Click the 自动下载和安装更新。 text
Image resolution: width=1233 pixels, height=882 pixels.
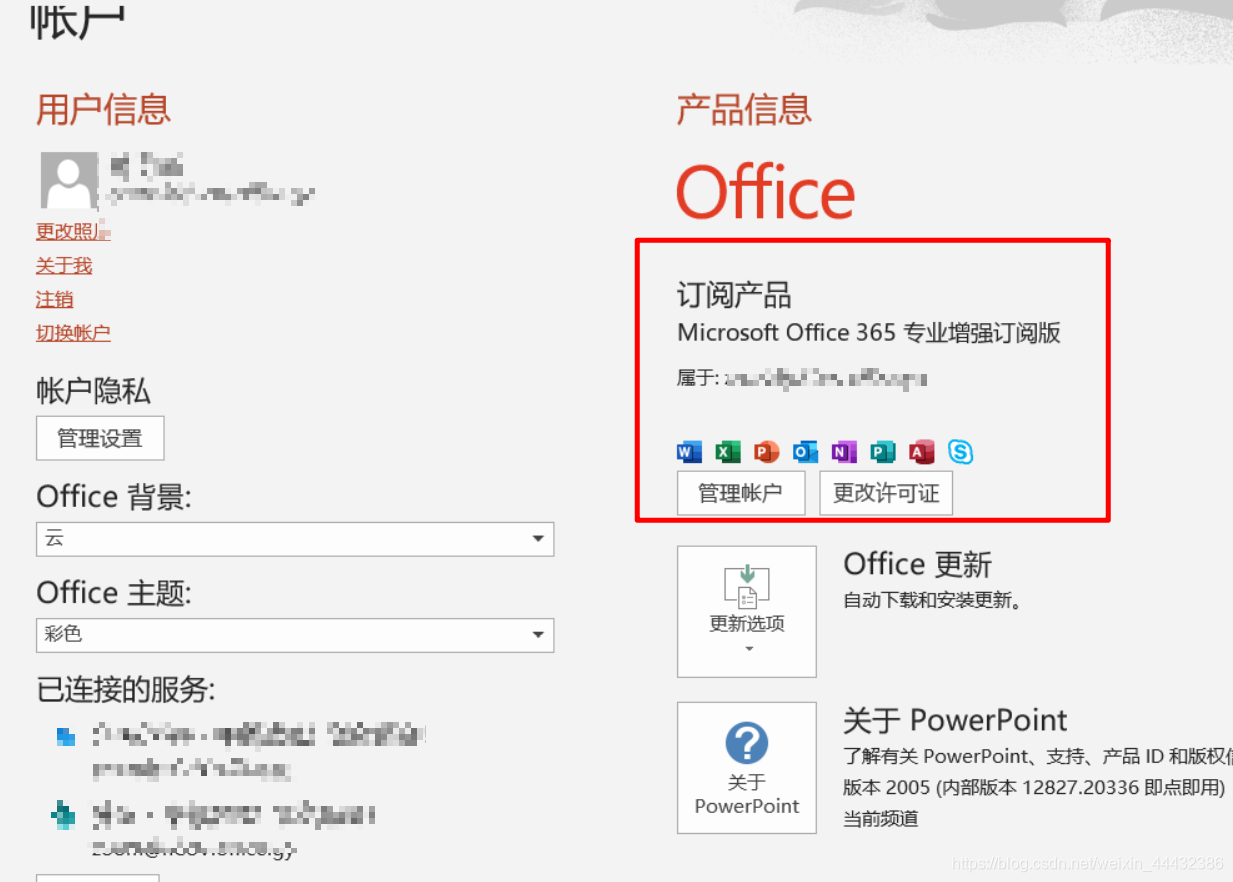(x=932, y=601)
